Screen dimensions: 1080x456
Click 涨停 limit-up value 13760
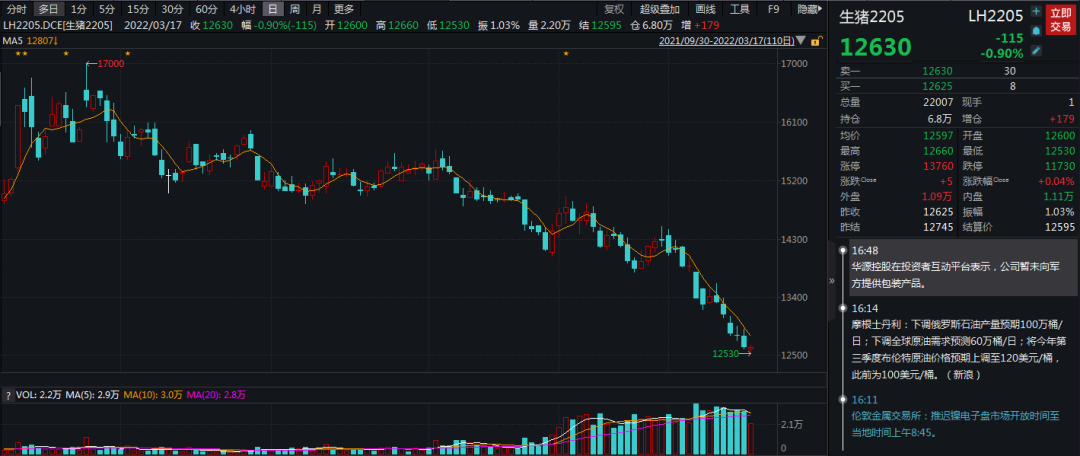tap(937, 166)
